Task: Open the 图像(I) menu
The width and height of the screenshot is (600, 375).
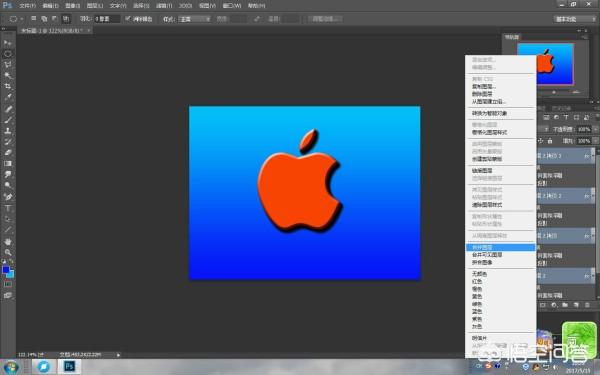Action: [73, 6]
